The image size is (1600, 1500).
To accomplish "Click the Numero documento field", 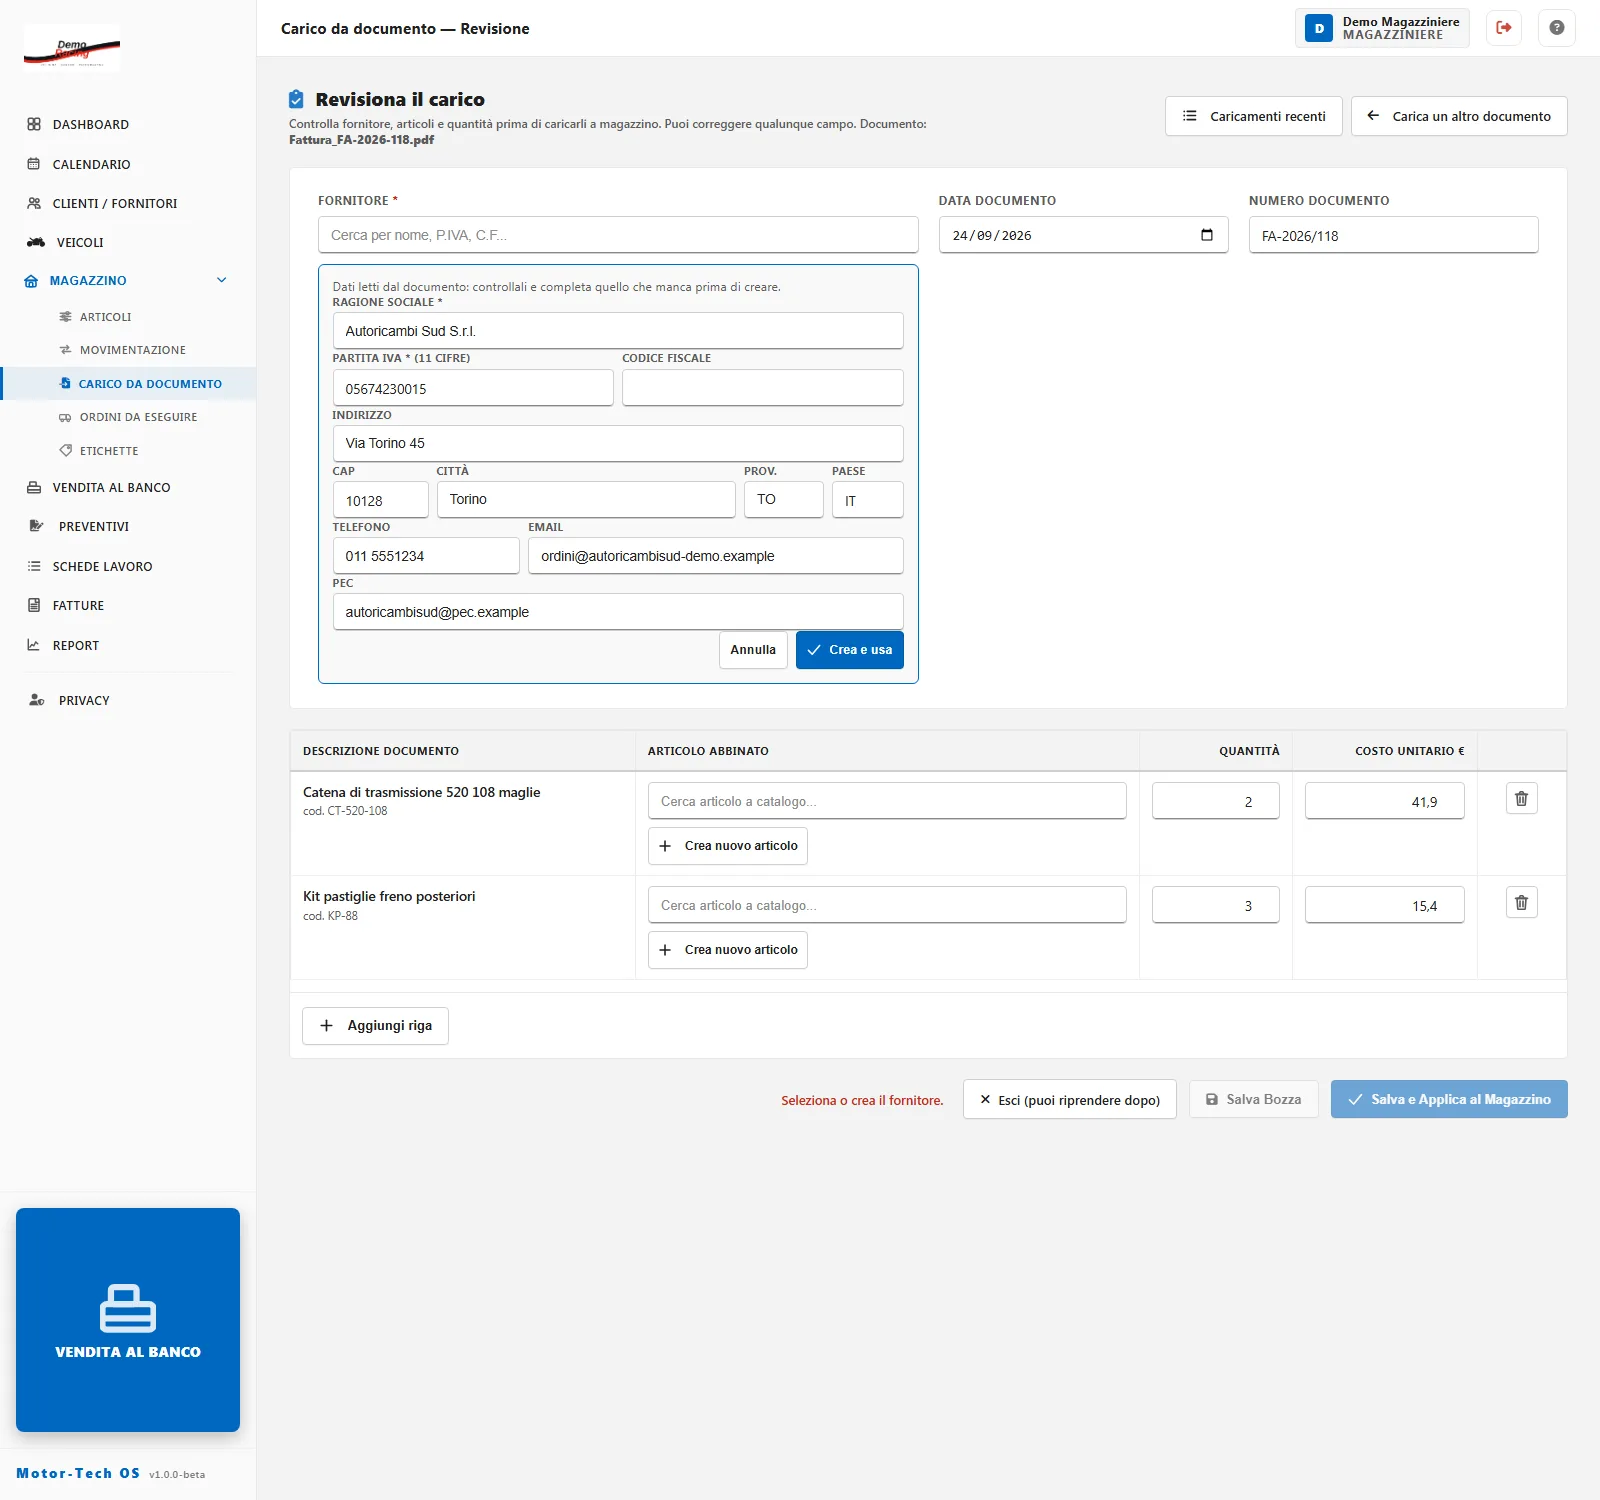I will [1393, 235].
